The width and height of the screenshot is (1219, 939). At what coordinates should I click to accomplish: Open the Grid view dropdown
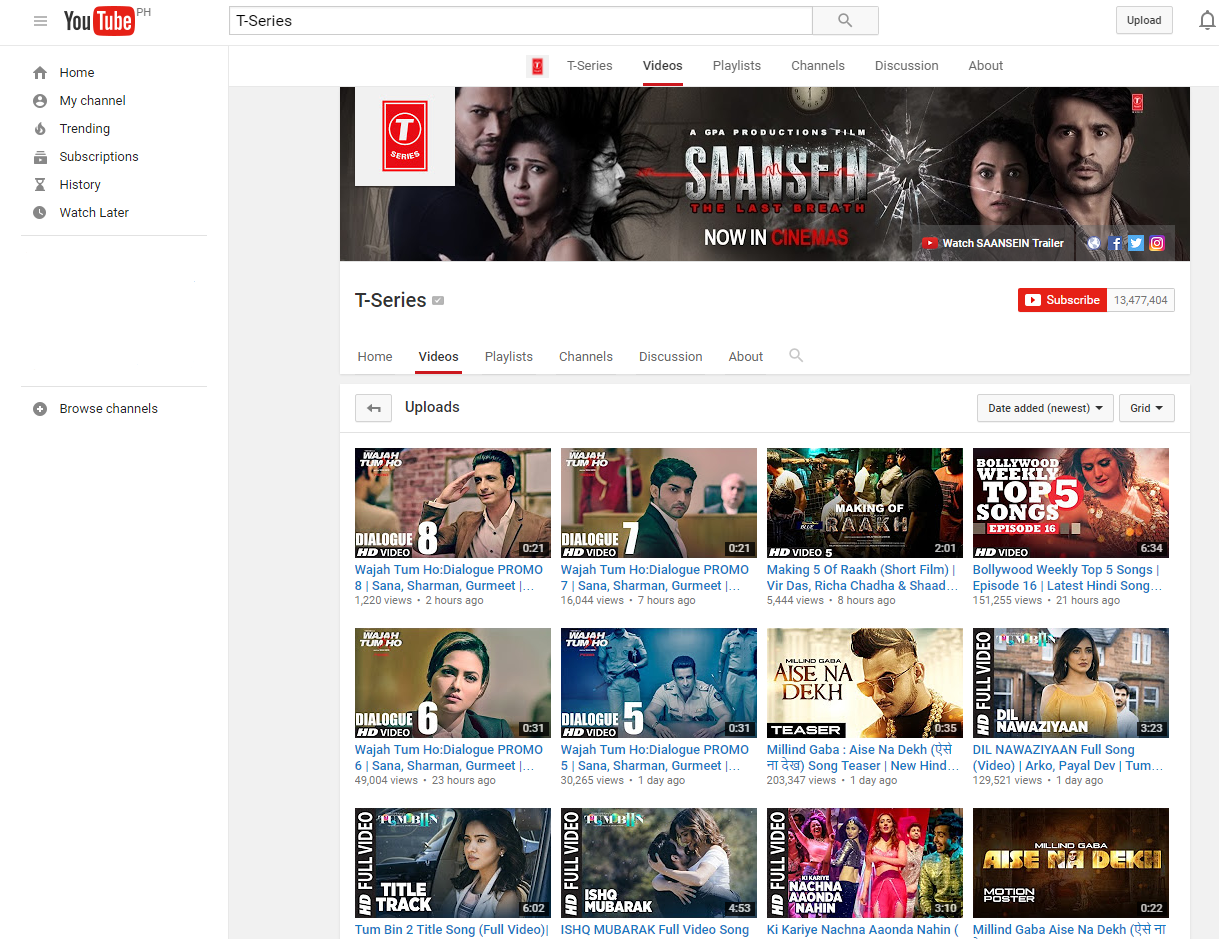point(1147,408)
